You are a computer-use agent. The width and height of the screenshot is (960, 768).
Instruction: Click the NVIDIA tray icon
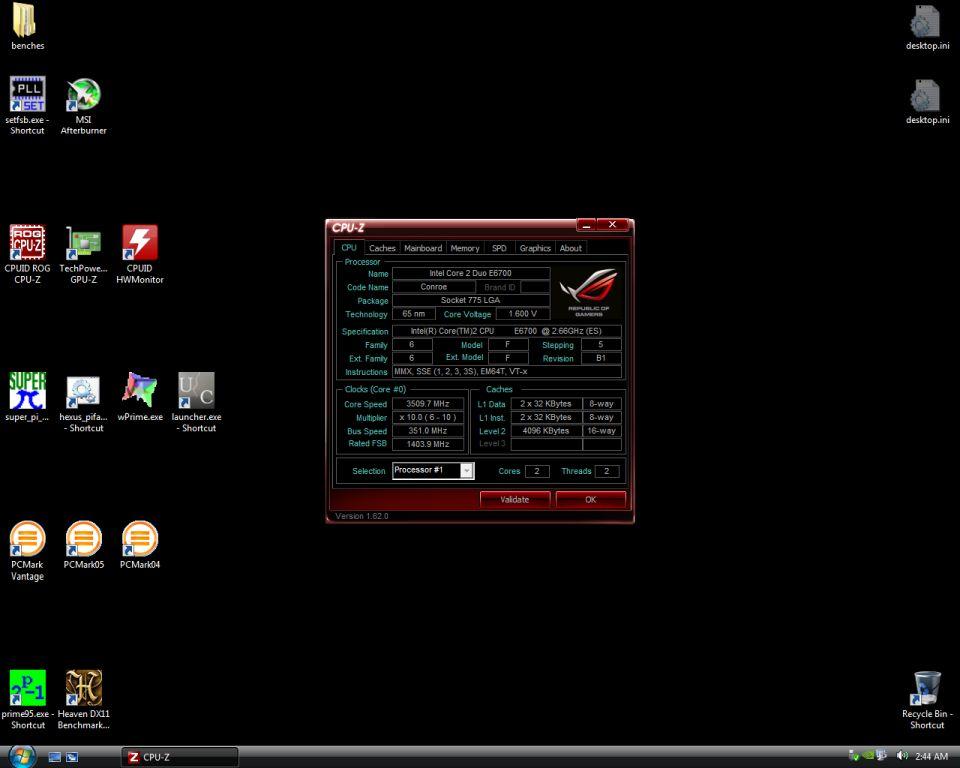868,756
